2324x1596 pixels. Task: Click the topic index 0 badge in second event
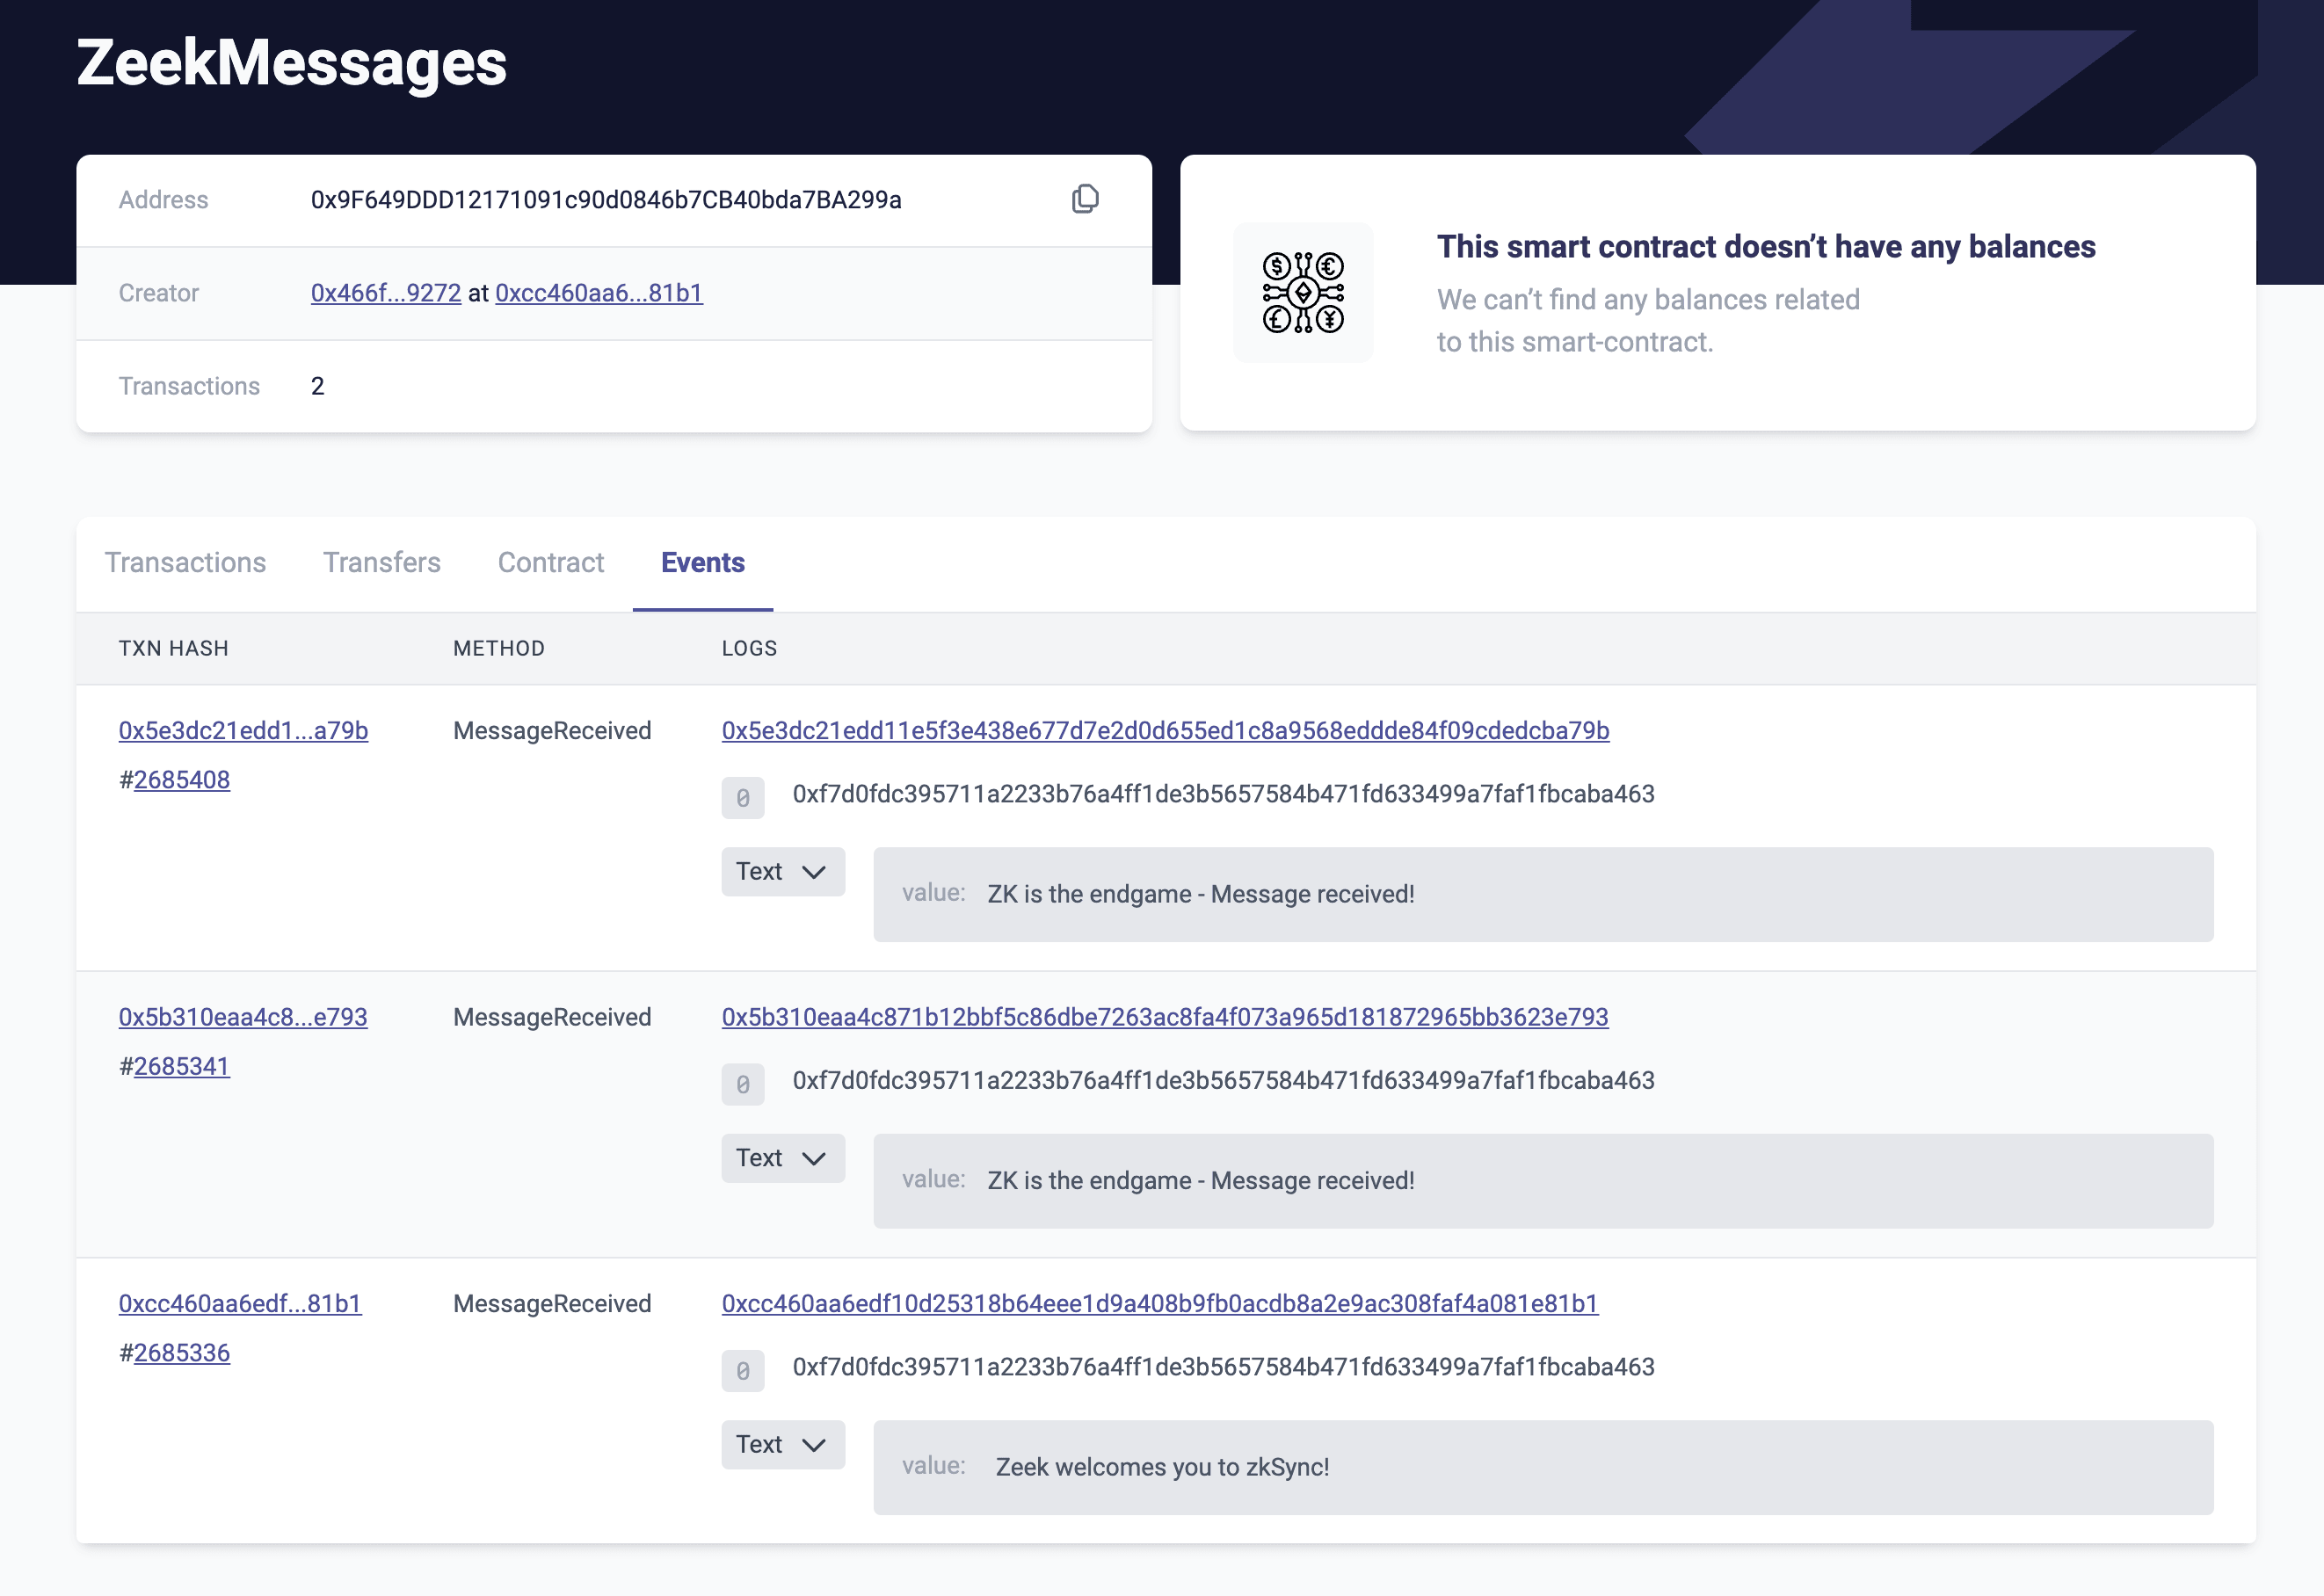point(742,1084)
